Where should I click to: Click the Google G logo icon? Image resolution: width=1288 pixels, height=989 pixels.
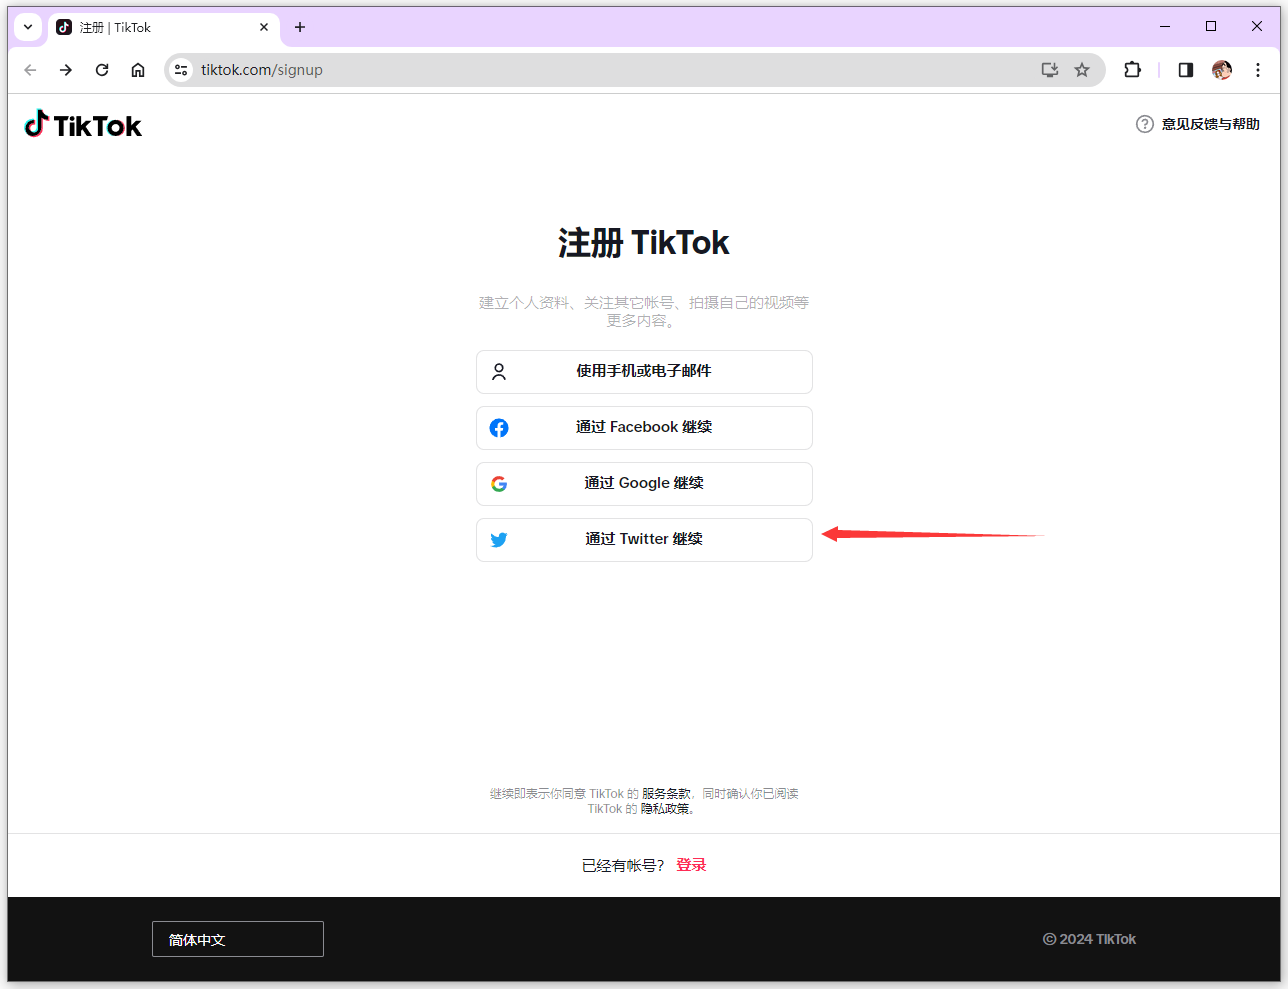click(x=499, y=484)
